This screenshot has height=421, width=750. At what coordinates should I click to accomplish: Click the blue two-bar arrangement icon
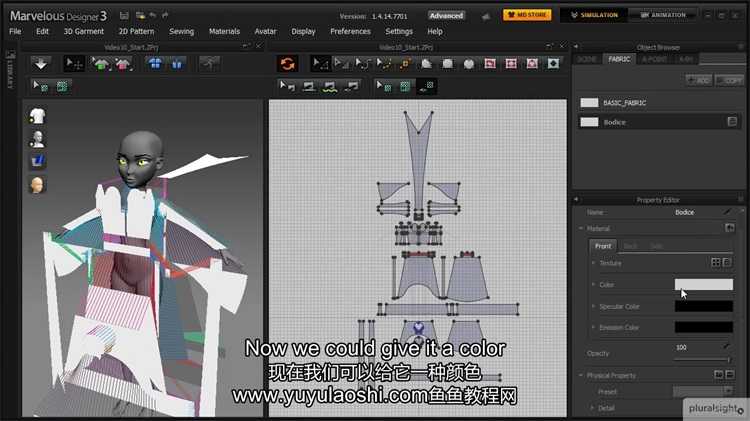click(177, 64)
